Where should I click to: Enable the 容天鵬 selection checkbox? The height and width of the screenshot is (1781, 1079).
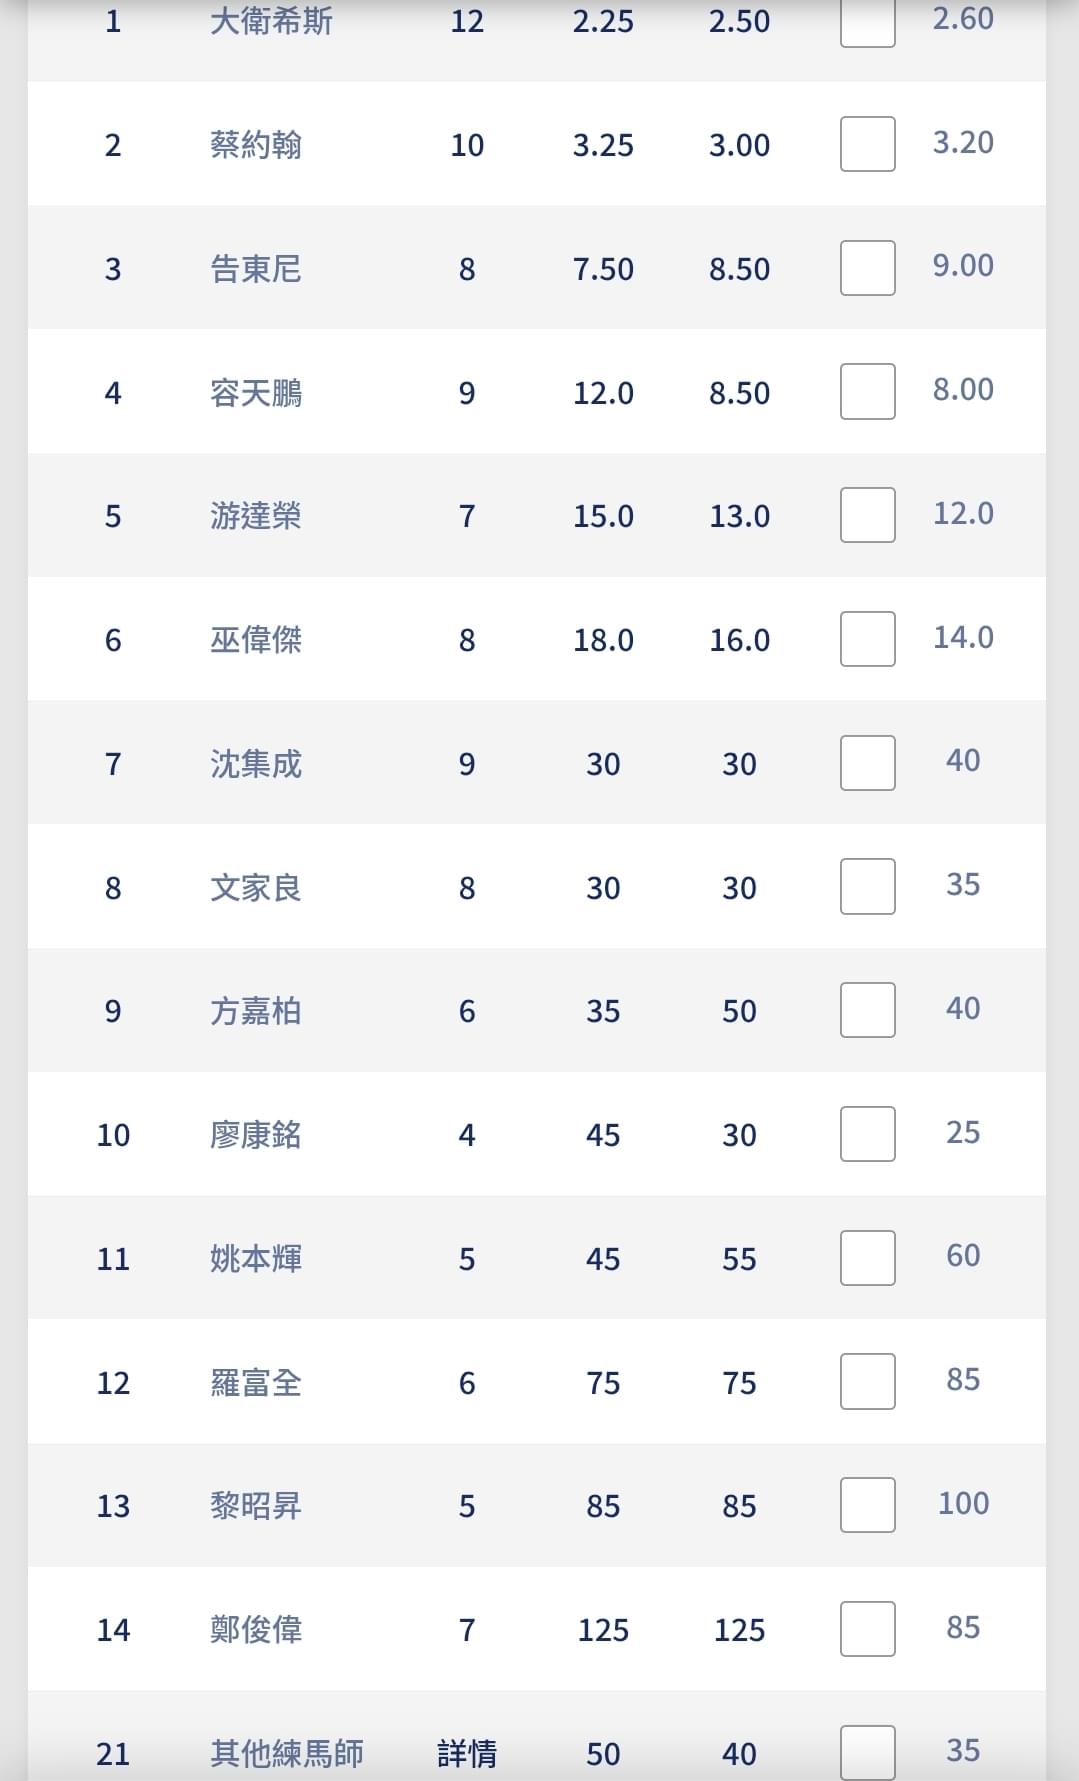coord(867,392)
